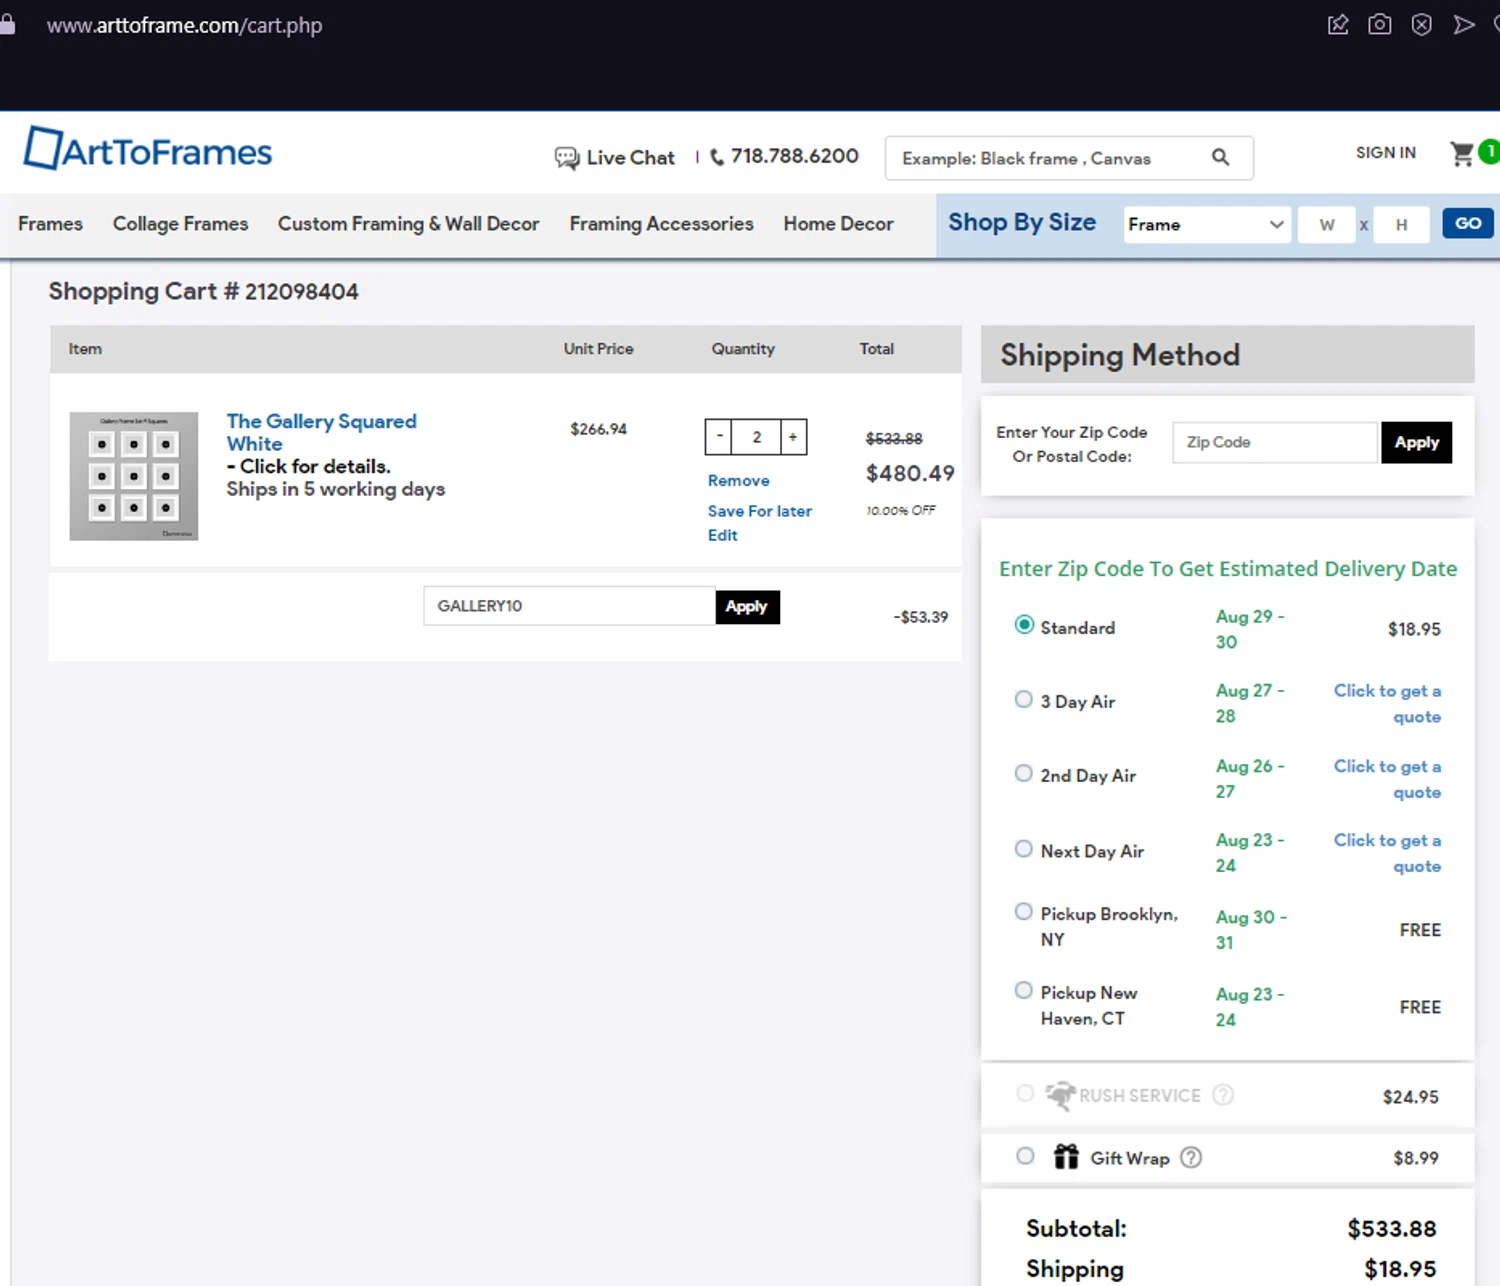The height and width of the screenshot is (1286, 1500).
Task: Click the Shopping Cart # 212098404 heading
Action: [x=204, y=291]
